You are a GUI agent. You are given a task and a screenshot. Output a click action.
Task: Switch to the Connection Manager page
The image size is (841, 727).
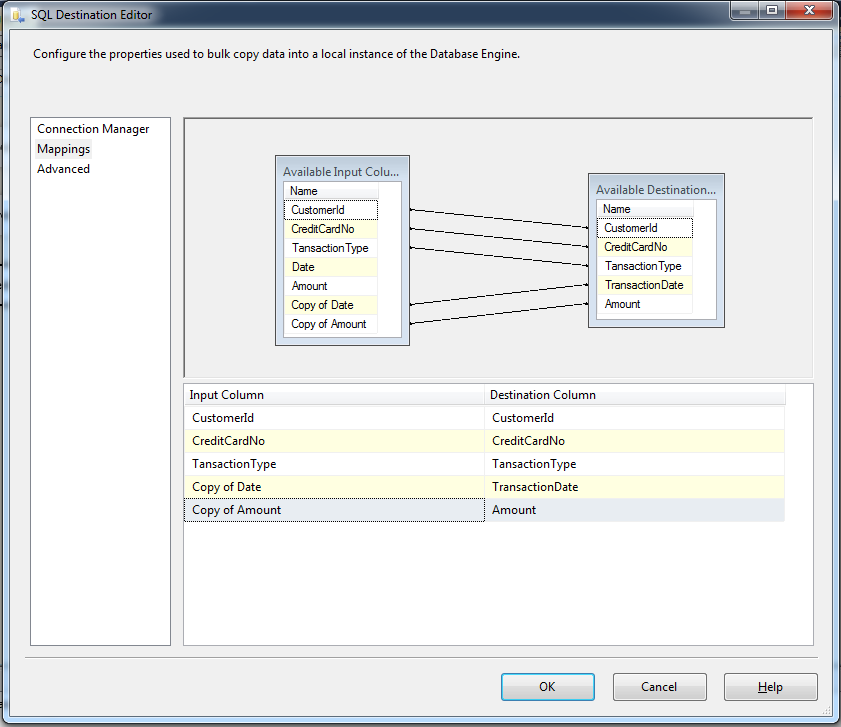coord(93,129)
